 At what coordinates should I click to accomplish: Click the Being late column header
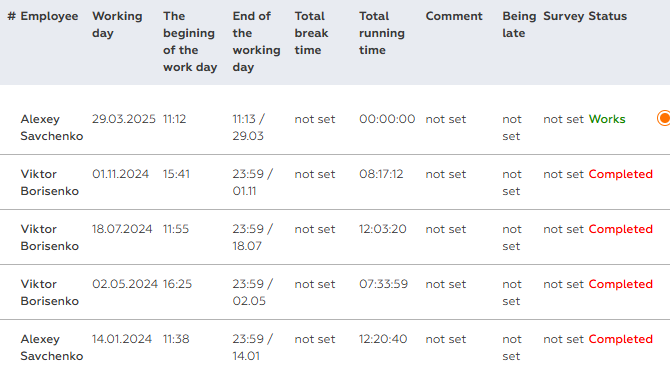[x=519, y=24]
